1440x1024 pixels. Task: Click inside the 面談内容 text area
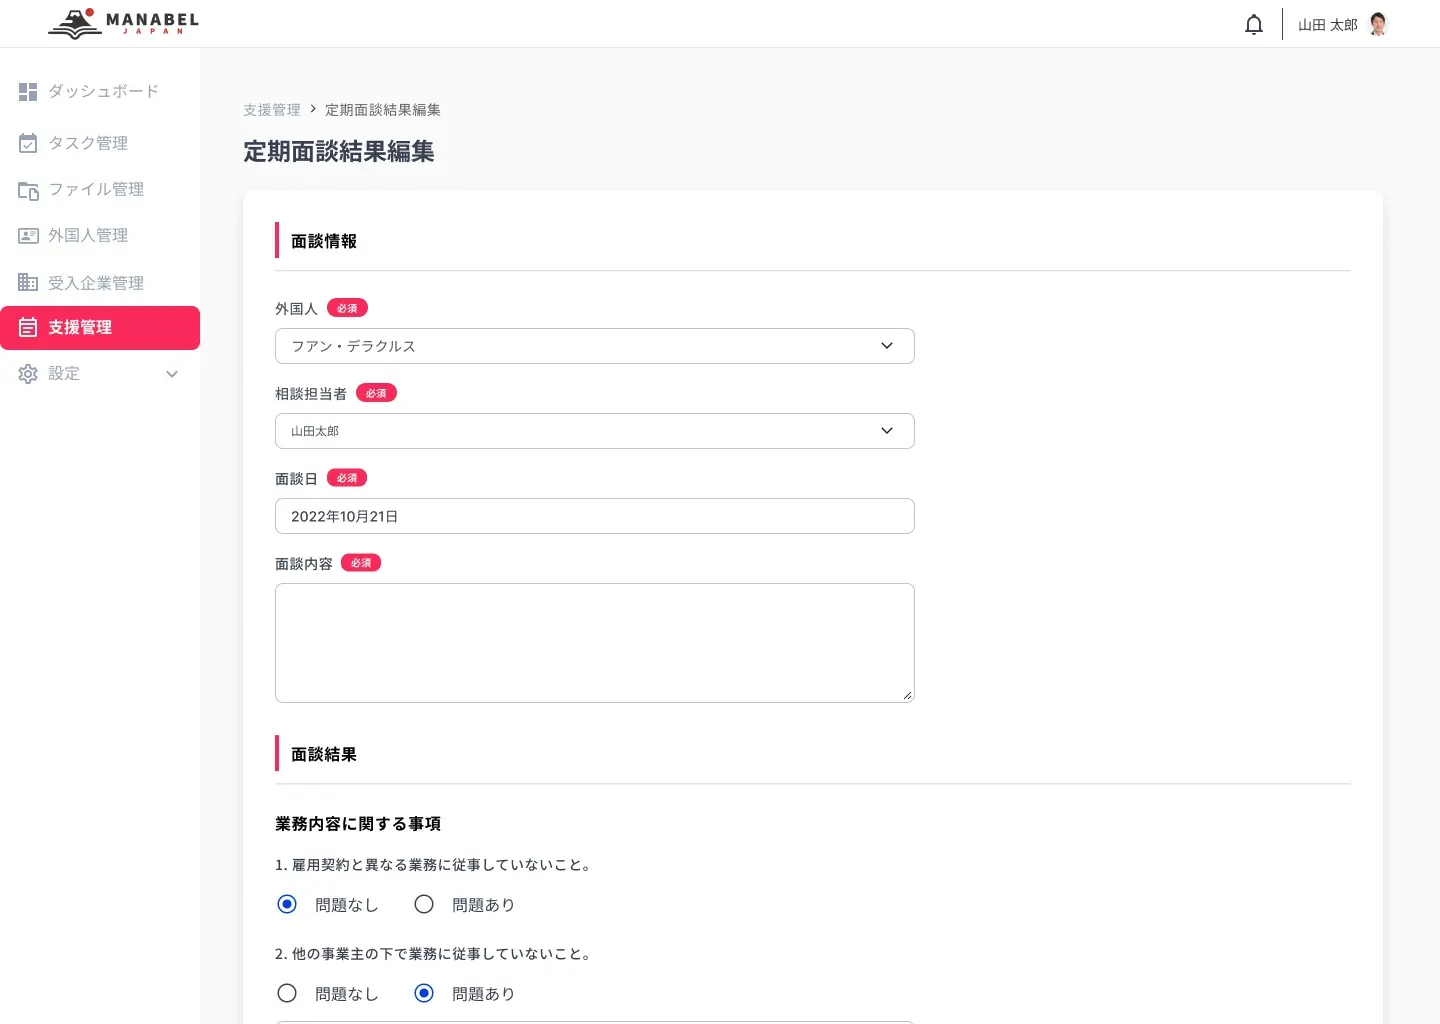click(594, 643)
